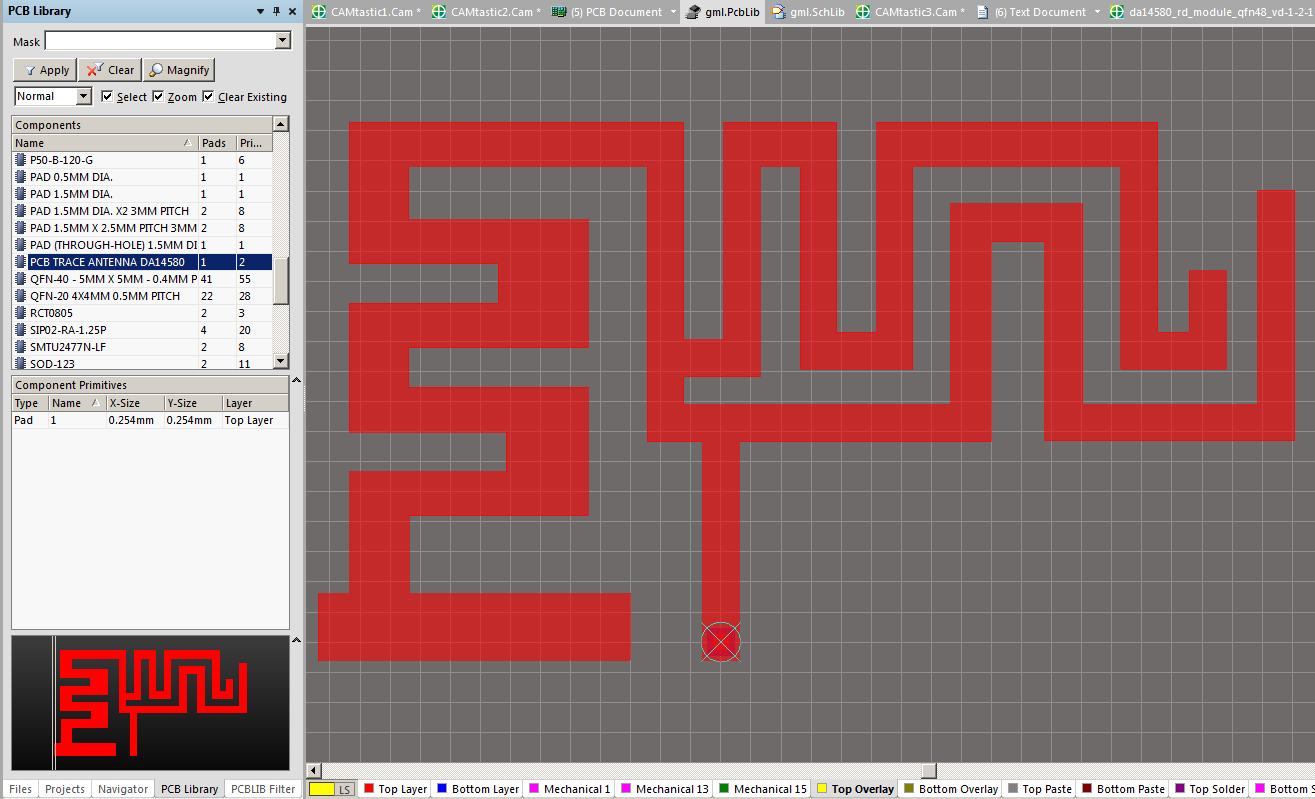Pin the PCB Library panel
This screenshot has height=799, width=1315.
point(276,11)
